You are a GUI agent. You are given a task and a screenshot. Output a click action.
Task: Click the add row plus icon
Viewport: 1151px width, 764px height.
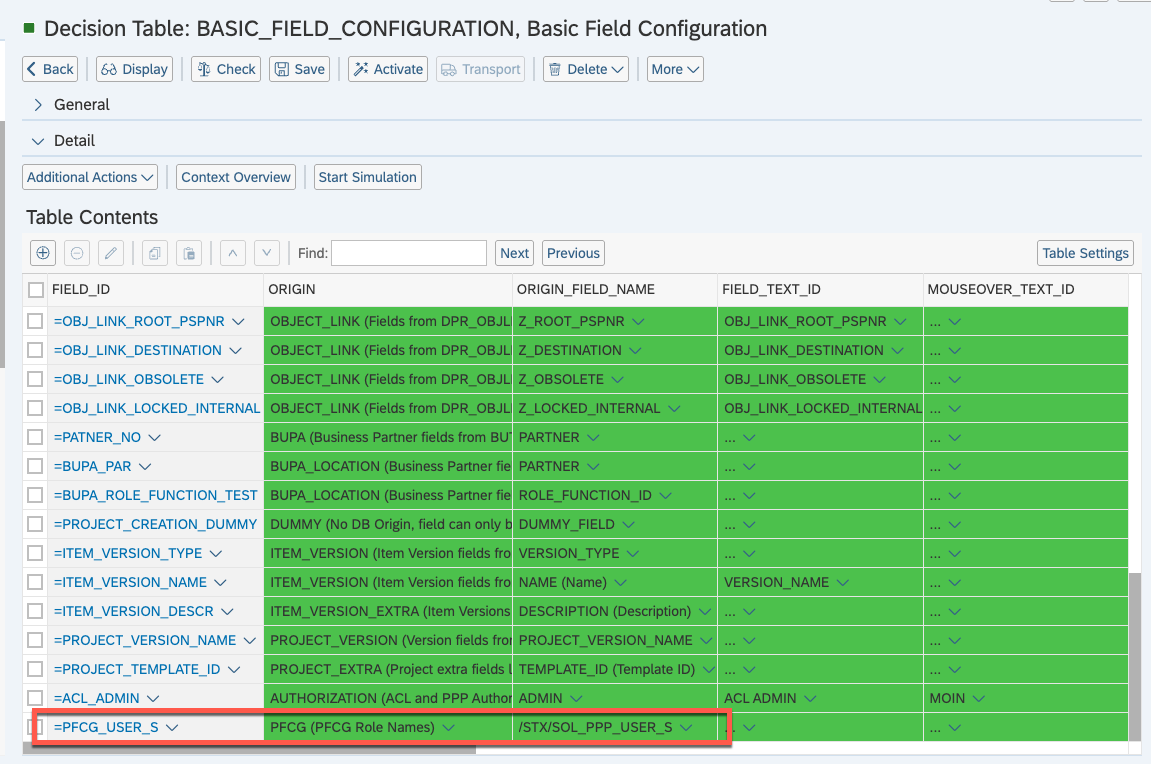coord(42,253)
